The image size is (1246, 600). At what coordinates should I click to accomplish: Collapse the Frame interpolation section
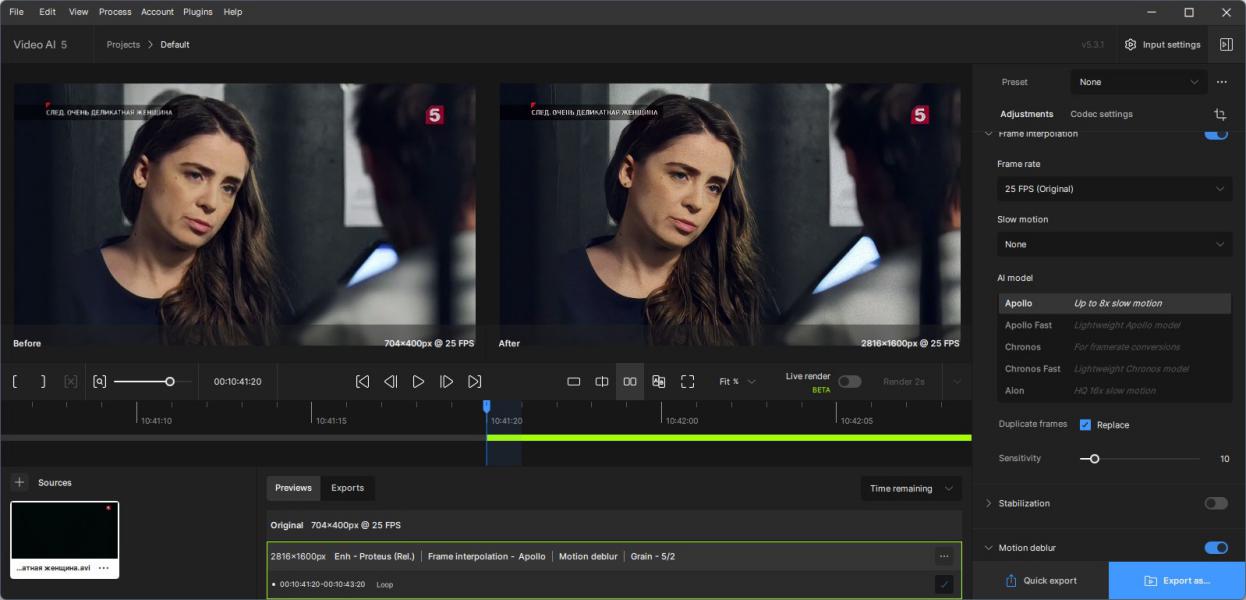[989, 133]
